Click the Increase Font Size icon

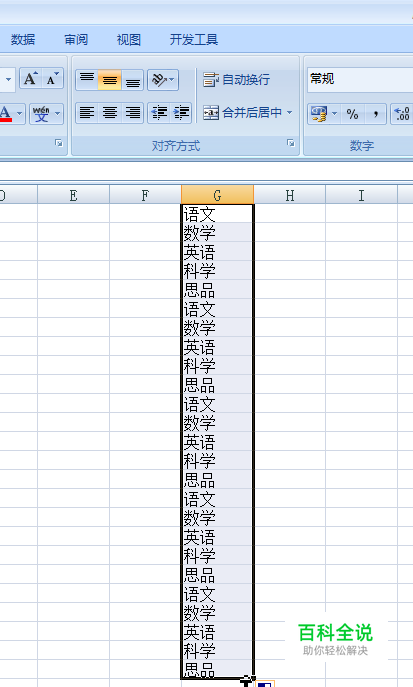point(30,79)
